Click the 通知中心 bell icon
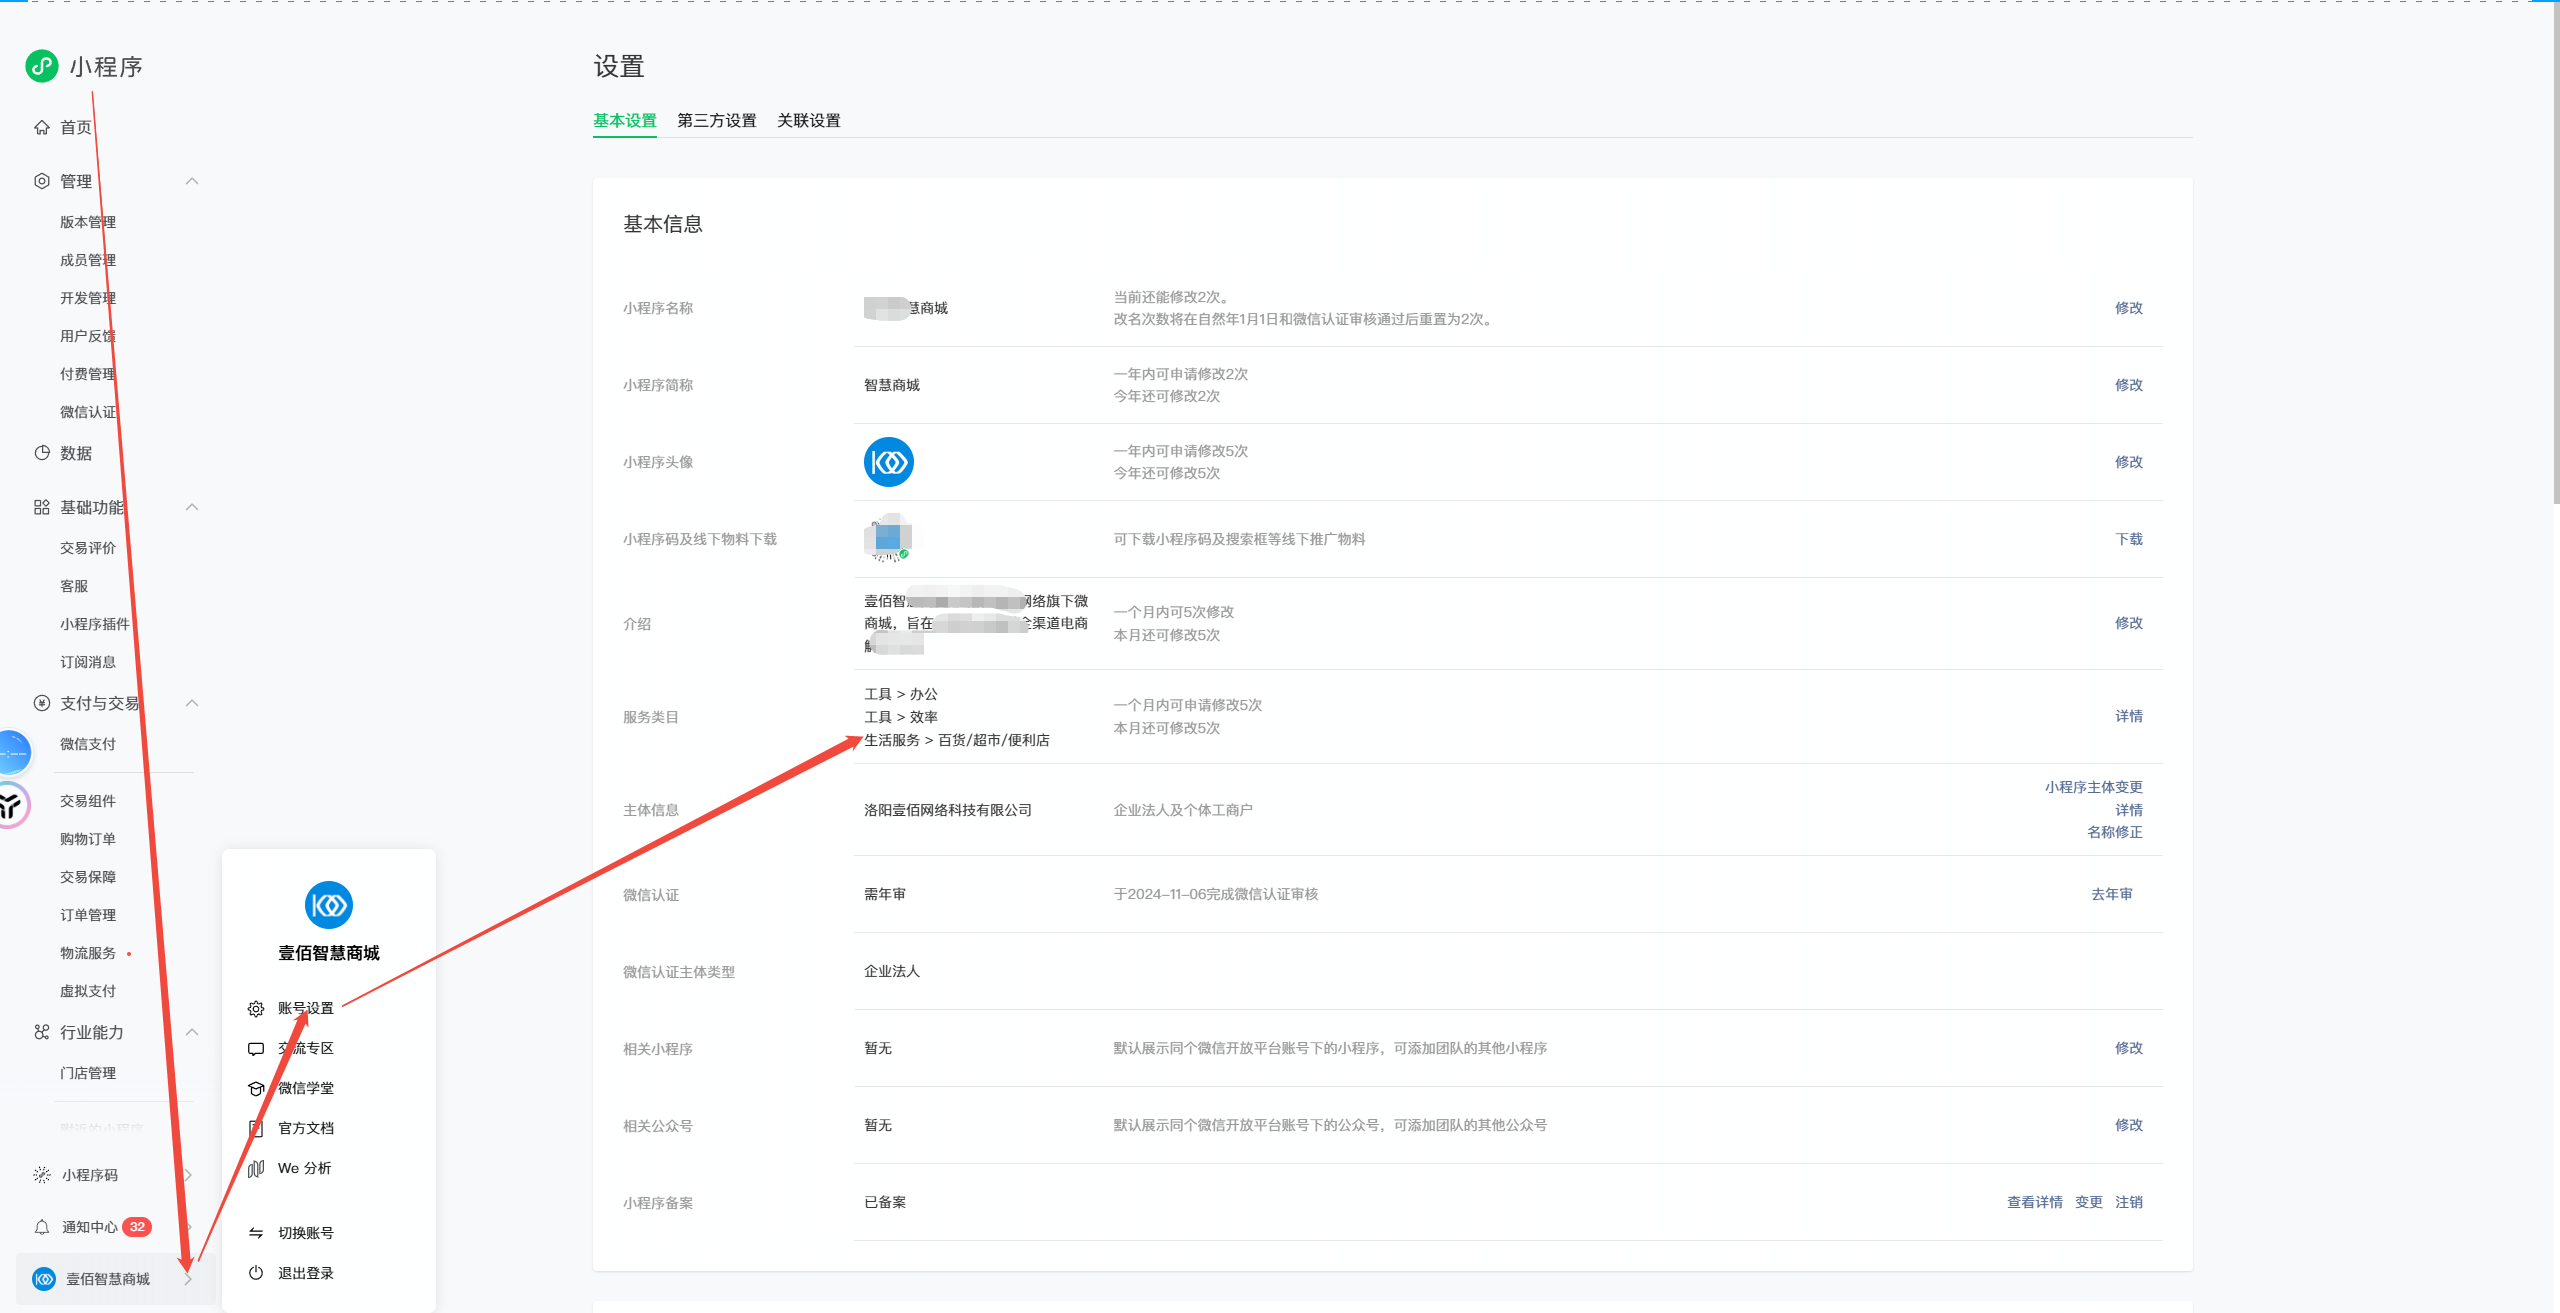The image size is (2560, 1313). (42, 1227)
